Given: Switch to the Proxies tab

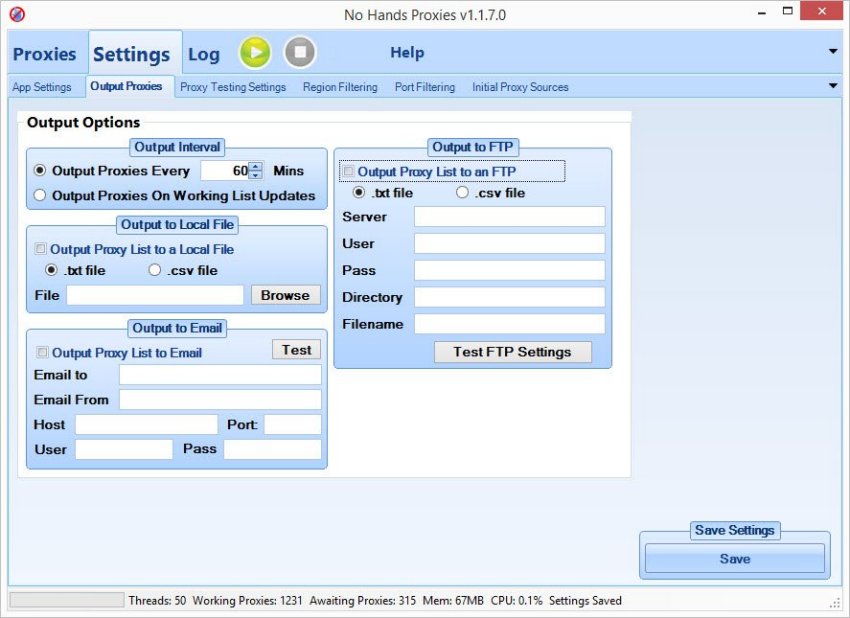Looking at the screenshot, I should click(44, 54).
